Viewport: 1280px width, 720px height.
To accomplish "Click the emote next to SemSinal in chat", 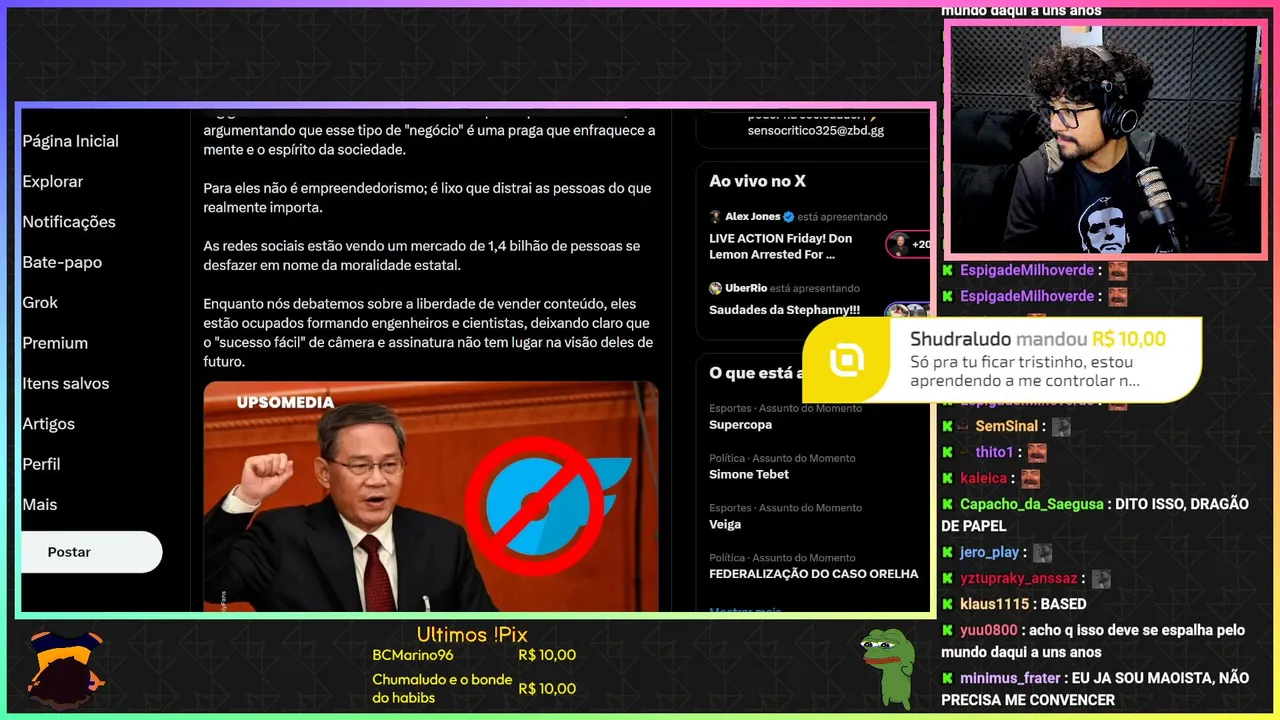I will coord(1061,427).
